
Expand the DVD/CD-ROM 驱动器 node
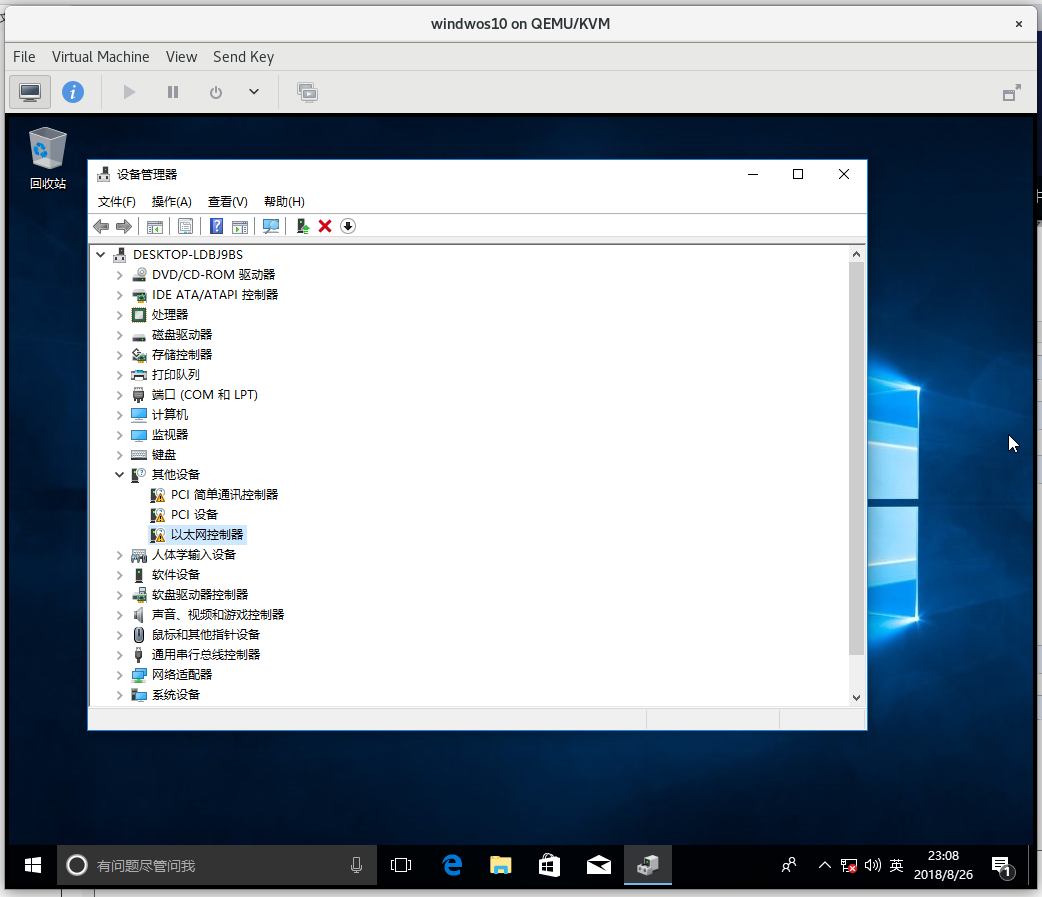pos(120,275)
